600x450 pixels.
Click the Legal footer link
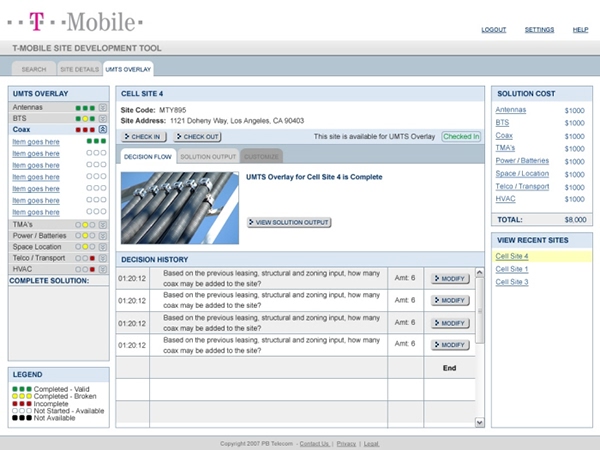pos(371,443)
